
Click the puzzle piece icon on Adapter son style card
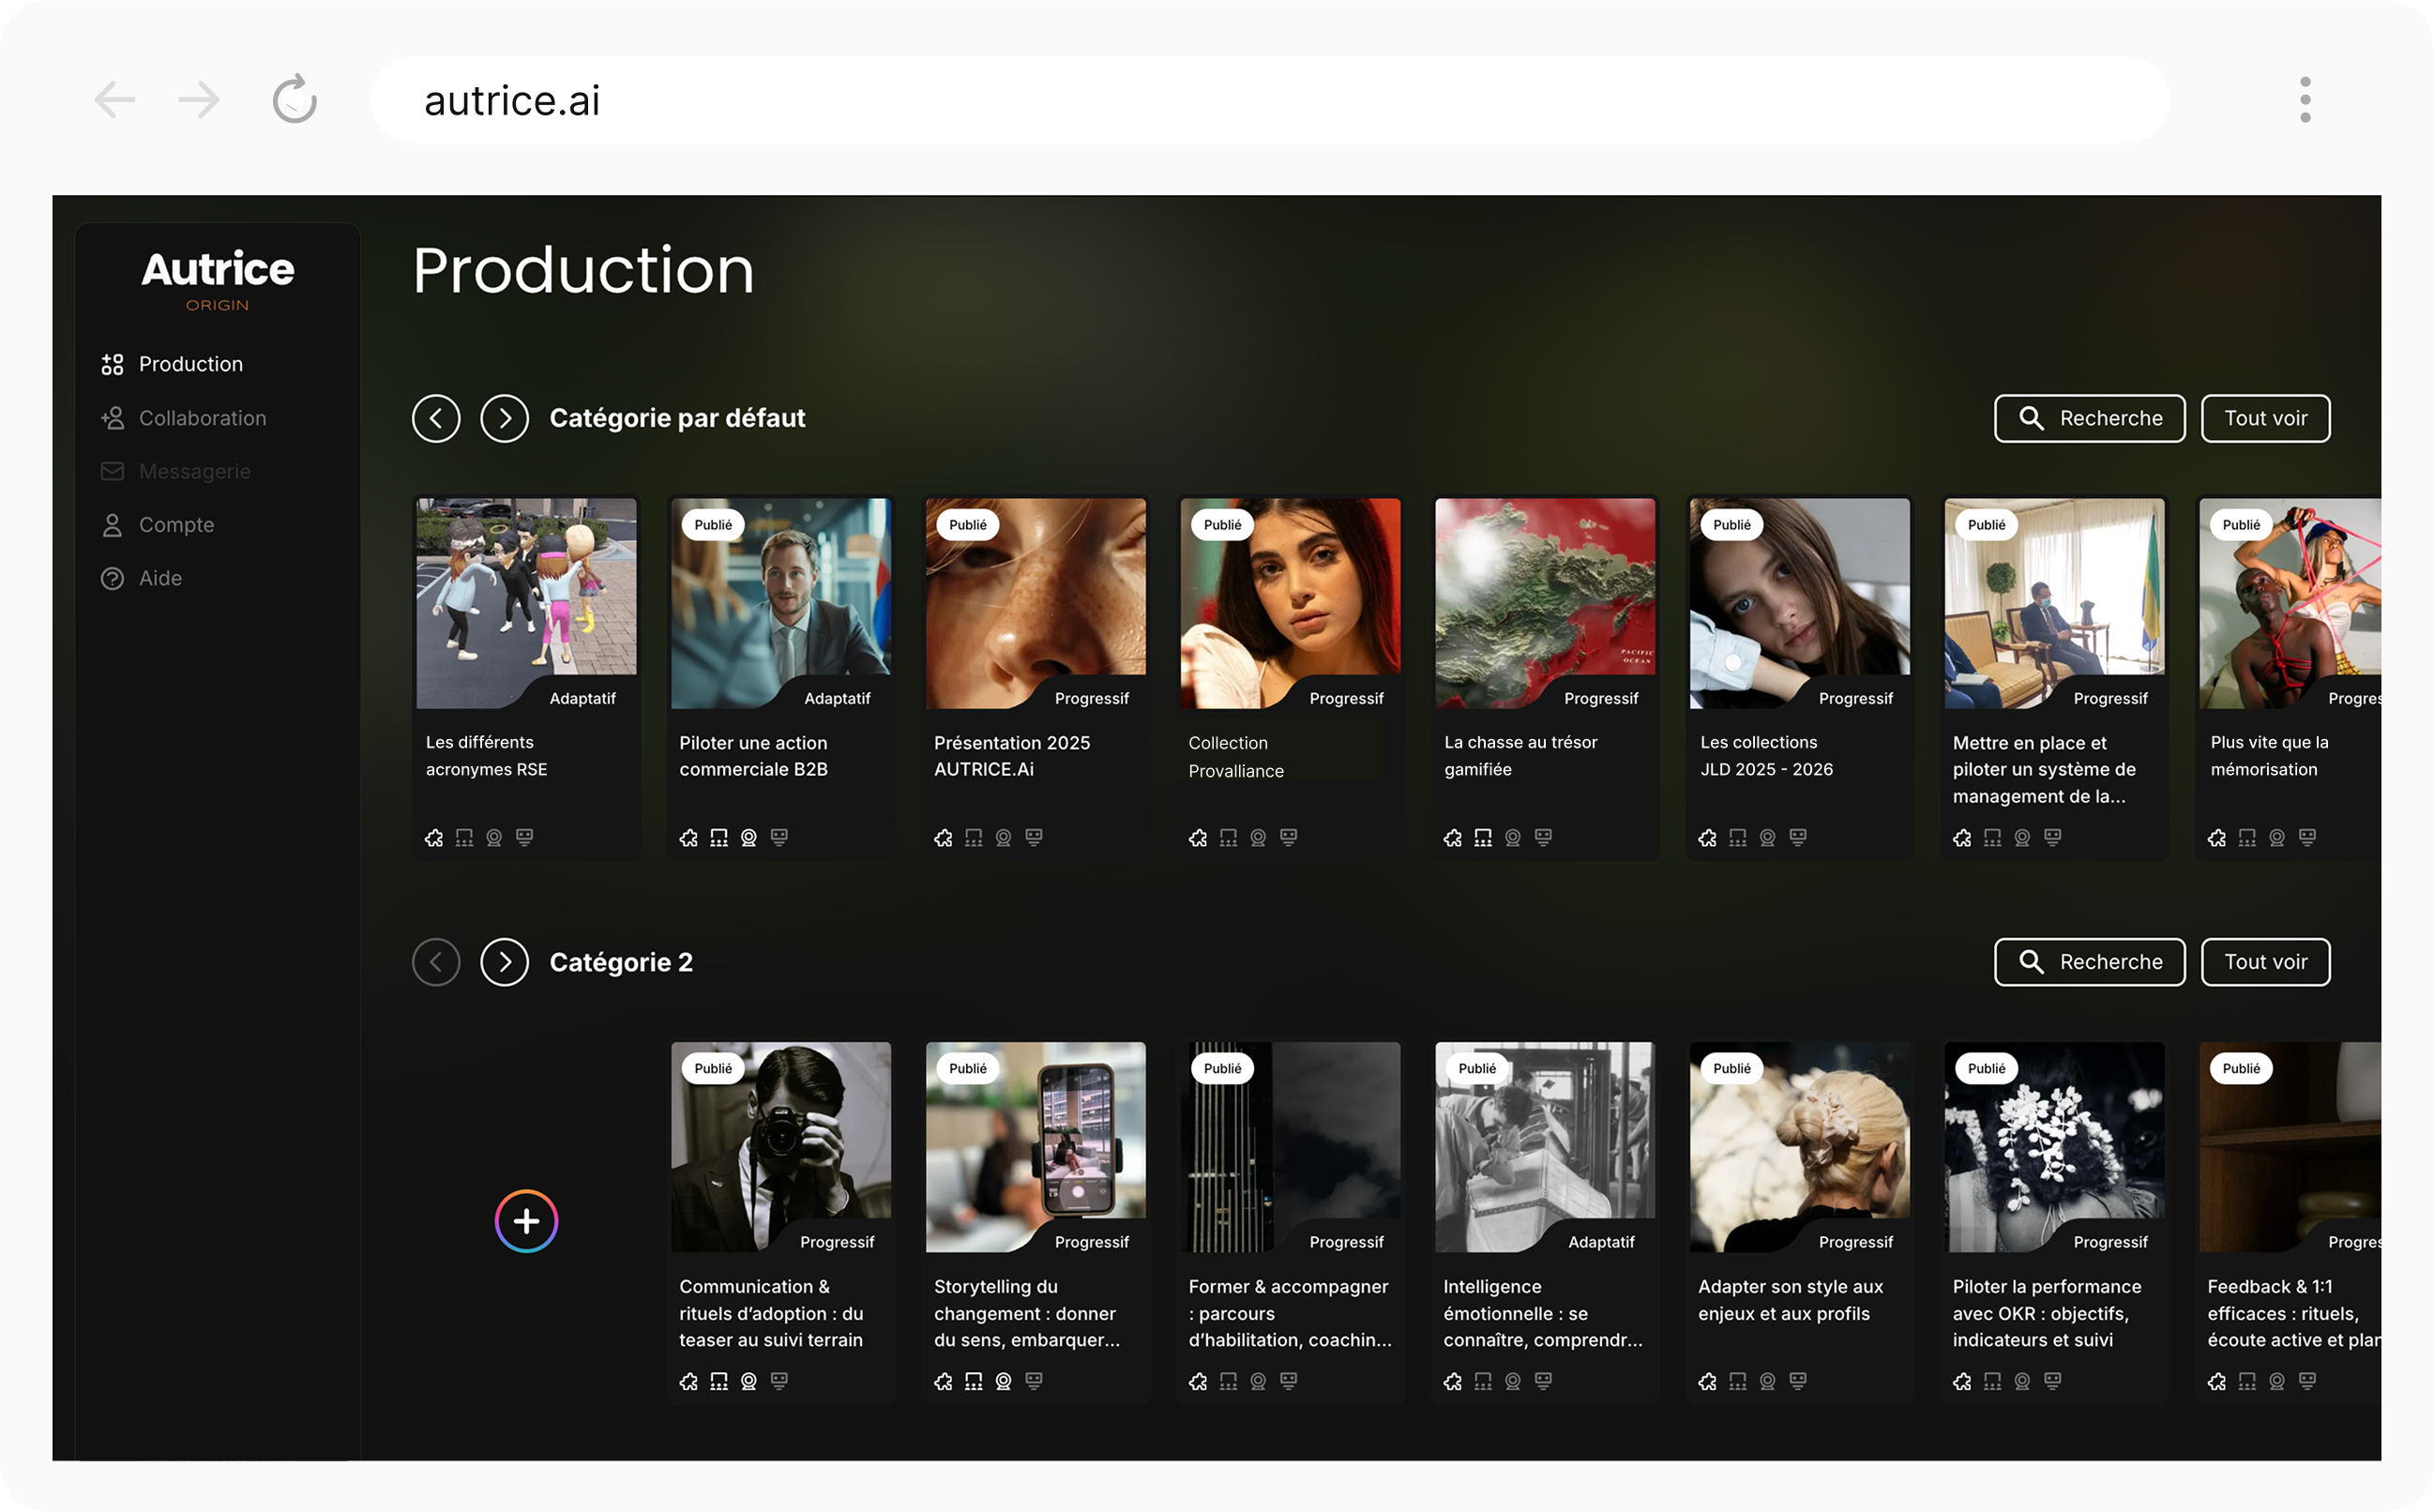pyautogui.click(x=1708, y=1381)
